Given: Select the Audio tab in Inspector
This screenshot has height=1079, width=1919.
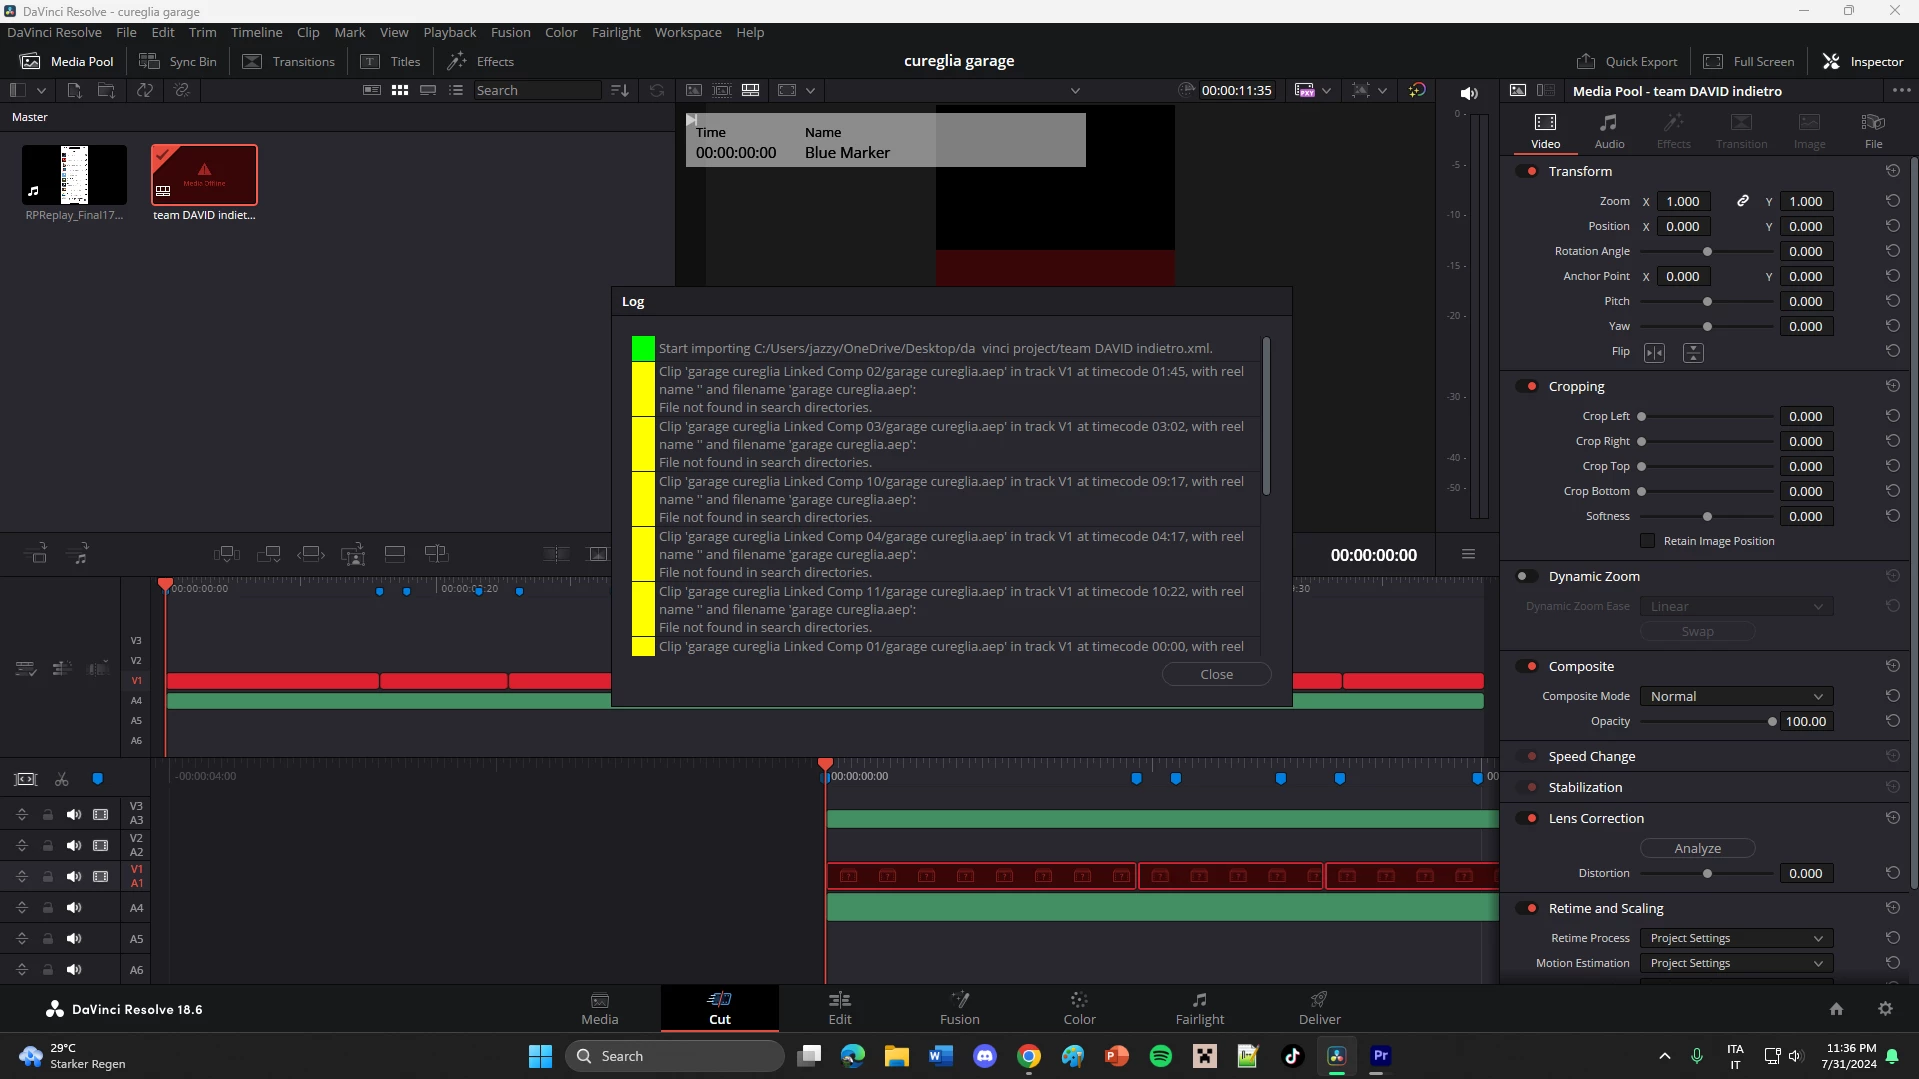Looking at the screenshot, I should click(1609, 131).
